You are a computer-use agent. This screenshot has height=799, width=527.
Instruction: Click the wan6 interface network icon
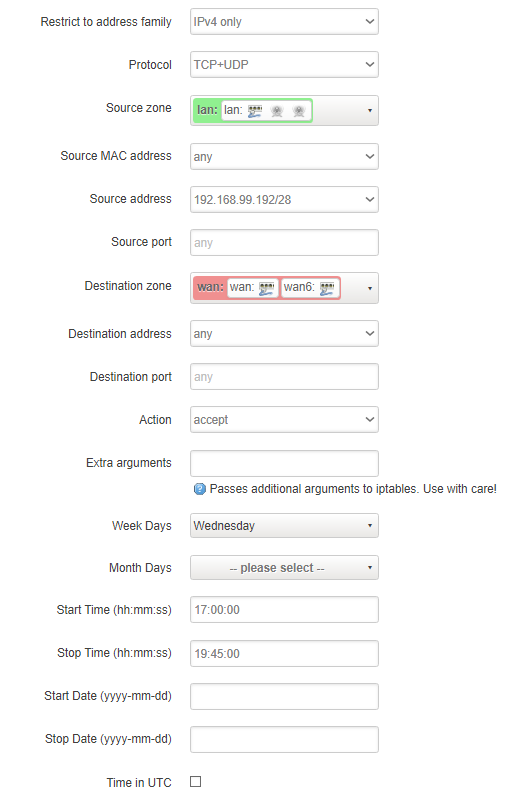pos(327,288)
